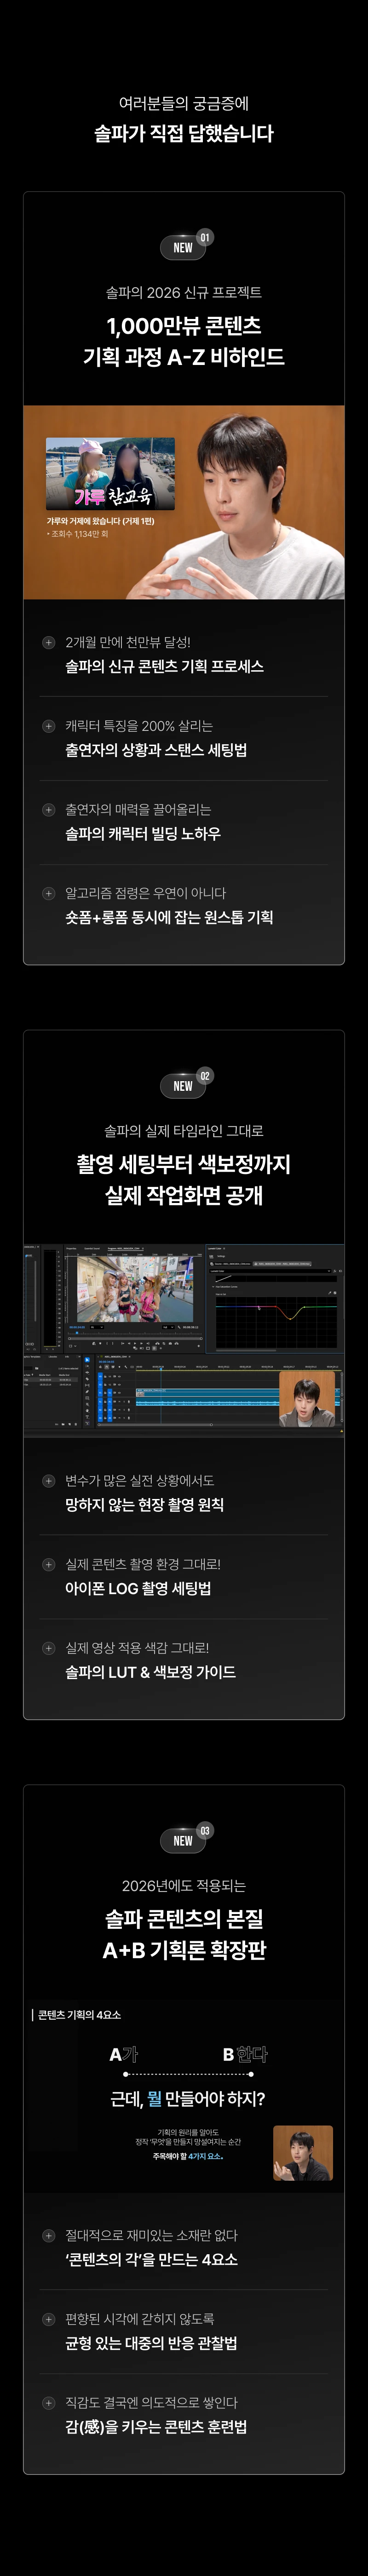Viewport: 368px width, 2576px height.
Task: Click the '캐릭터 특징을 200% 살리는' text
Action: pos(139,726)
